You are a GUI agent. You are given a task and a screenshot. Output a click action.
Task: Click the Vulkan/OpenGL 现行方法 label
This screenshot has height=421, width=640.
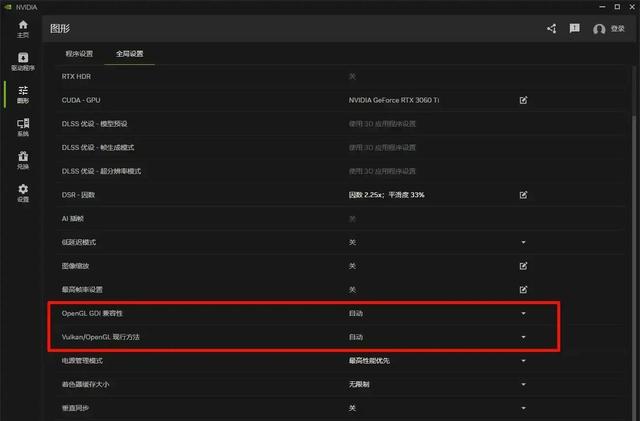click(x=100, y=337)
